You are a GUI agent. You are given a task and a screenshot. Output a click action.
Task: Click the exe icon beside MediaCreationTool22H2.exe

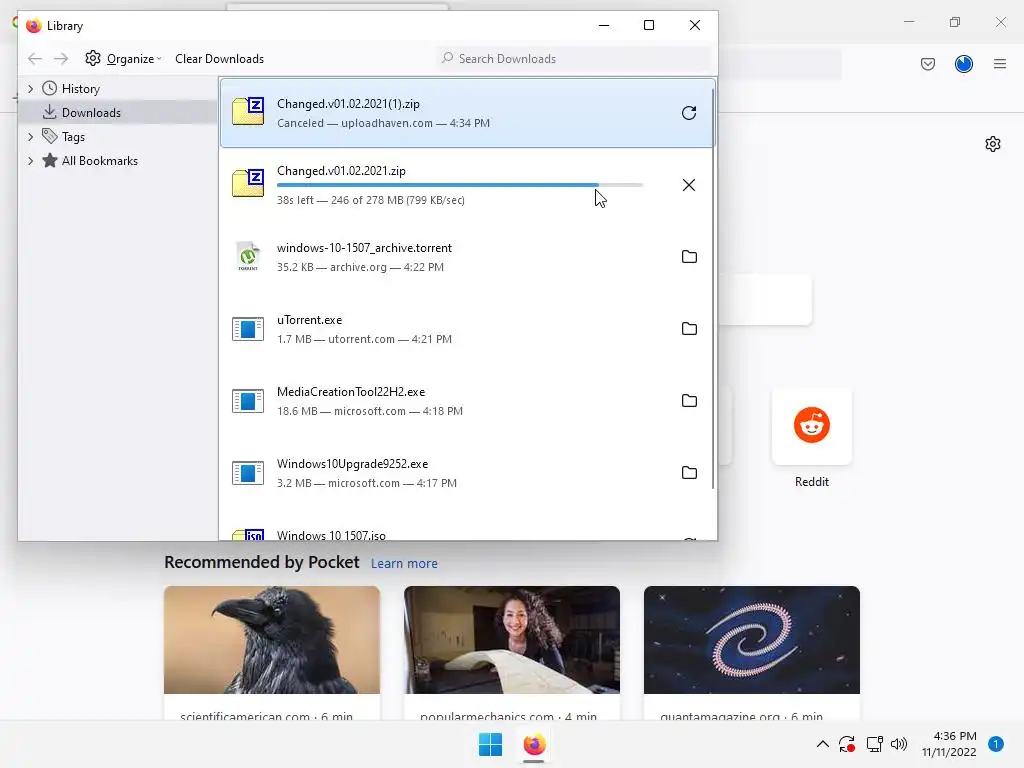pos(248,401)
